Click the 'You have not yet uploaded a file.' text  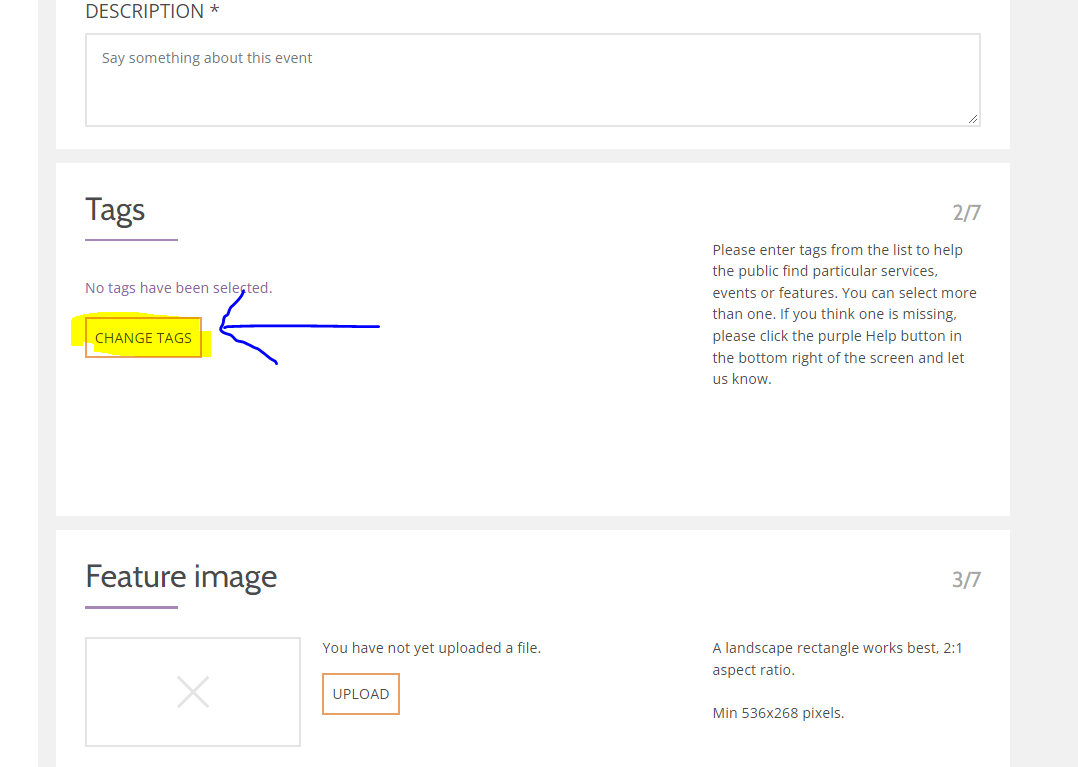(431, 648)
